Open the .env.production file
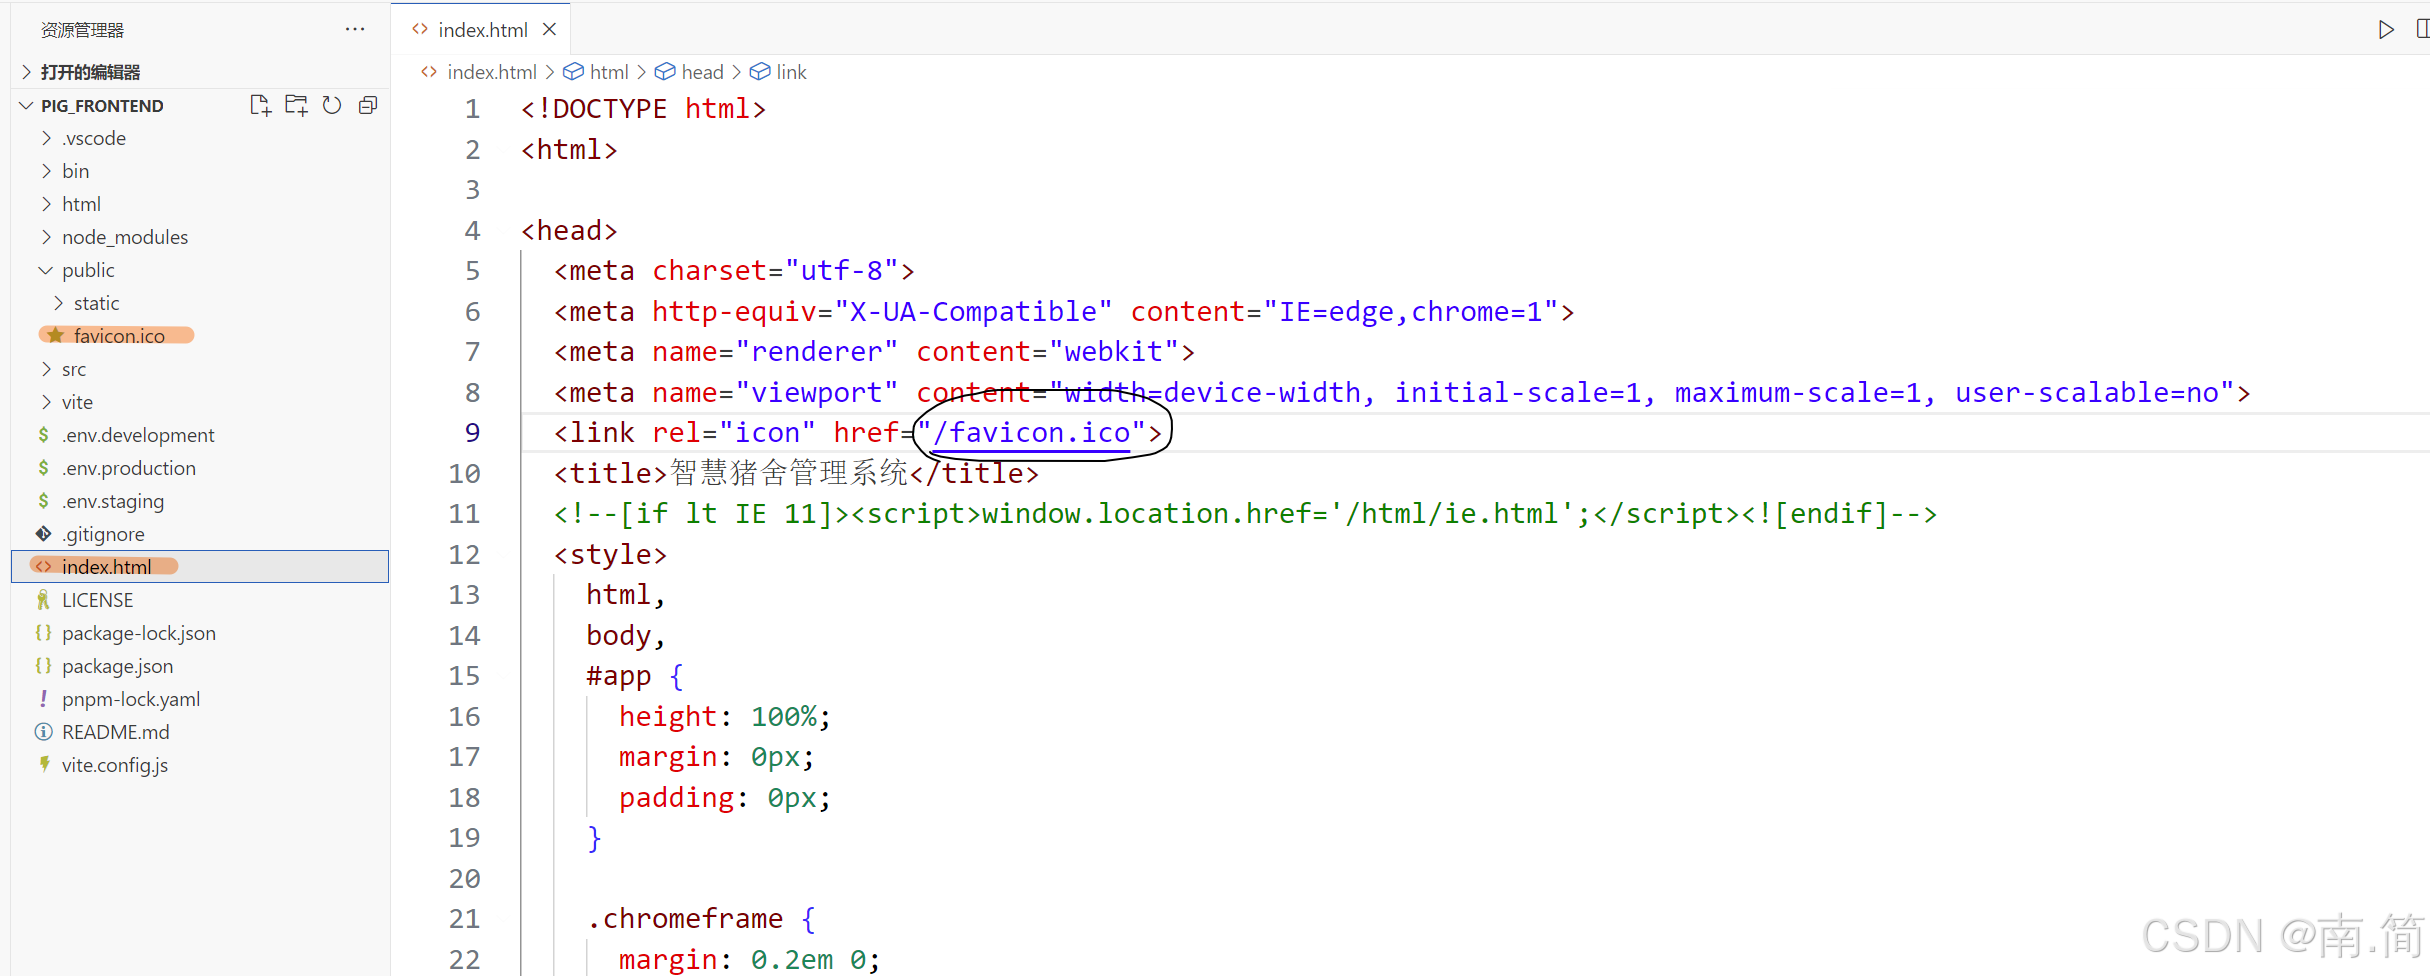Image resolution: width=2430 pixels, height=976 pixels. coord(200,468)
